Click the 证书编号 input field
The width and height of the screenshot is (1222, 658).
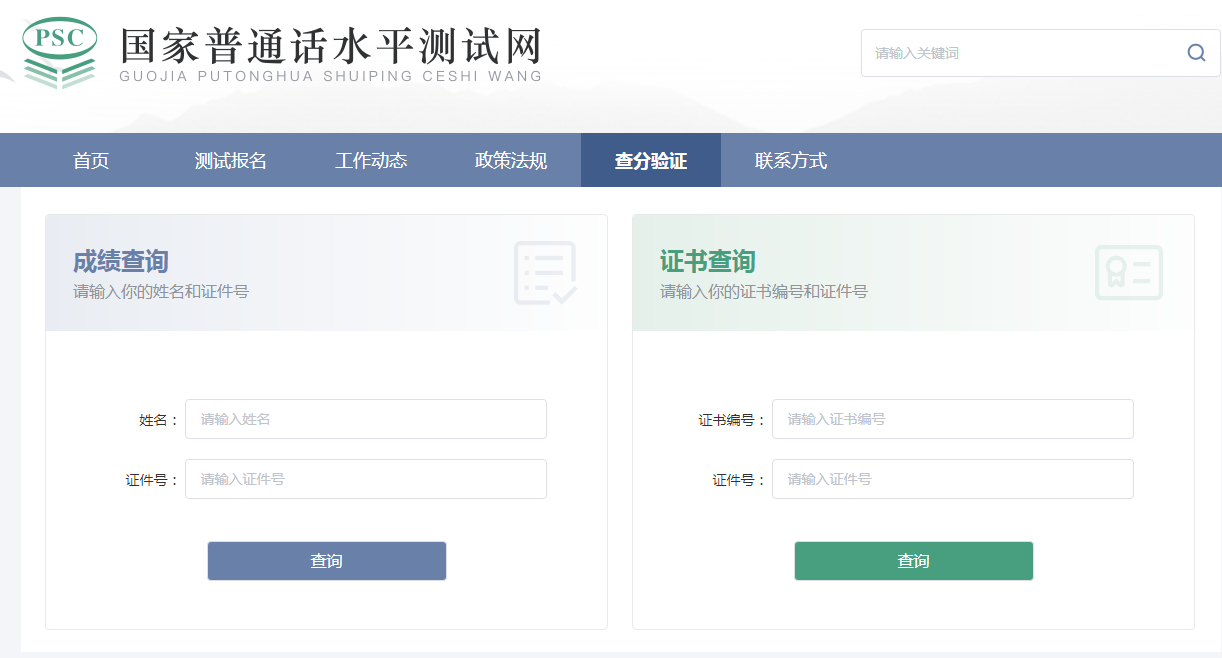coord(953,419)
